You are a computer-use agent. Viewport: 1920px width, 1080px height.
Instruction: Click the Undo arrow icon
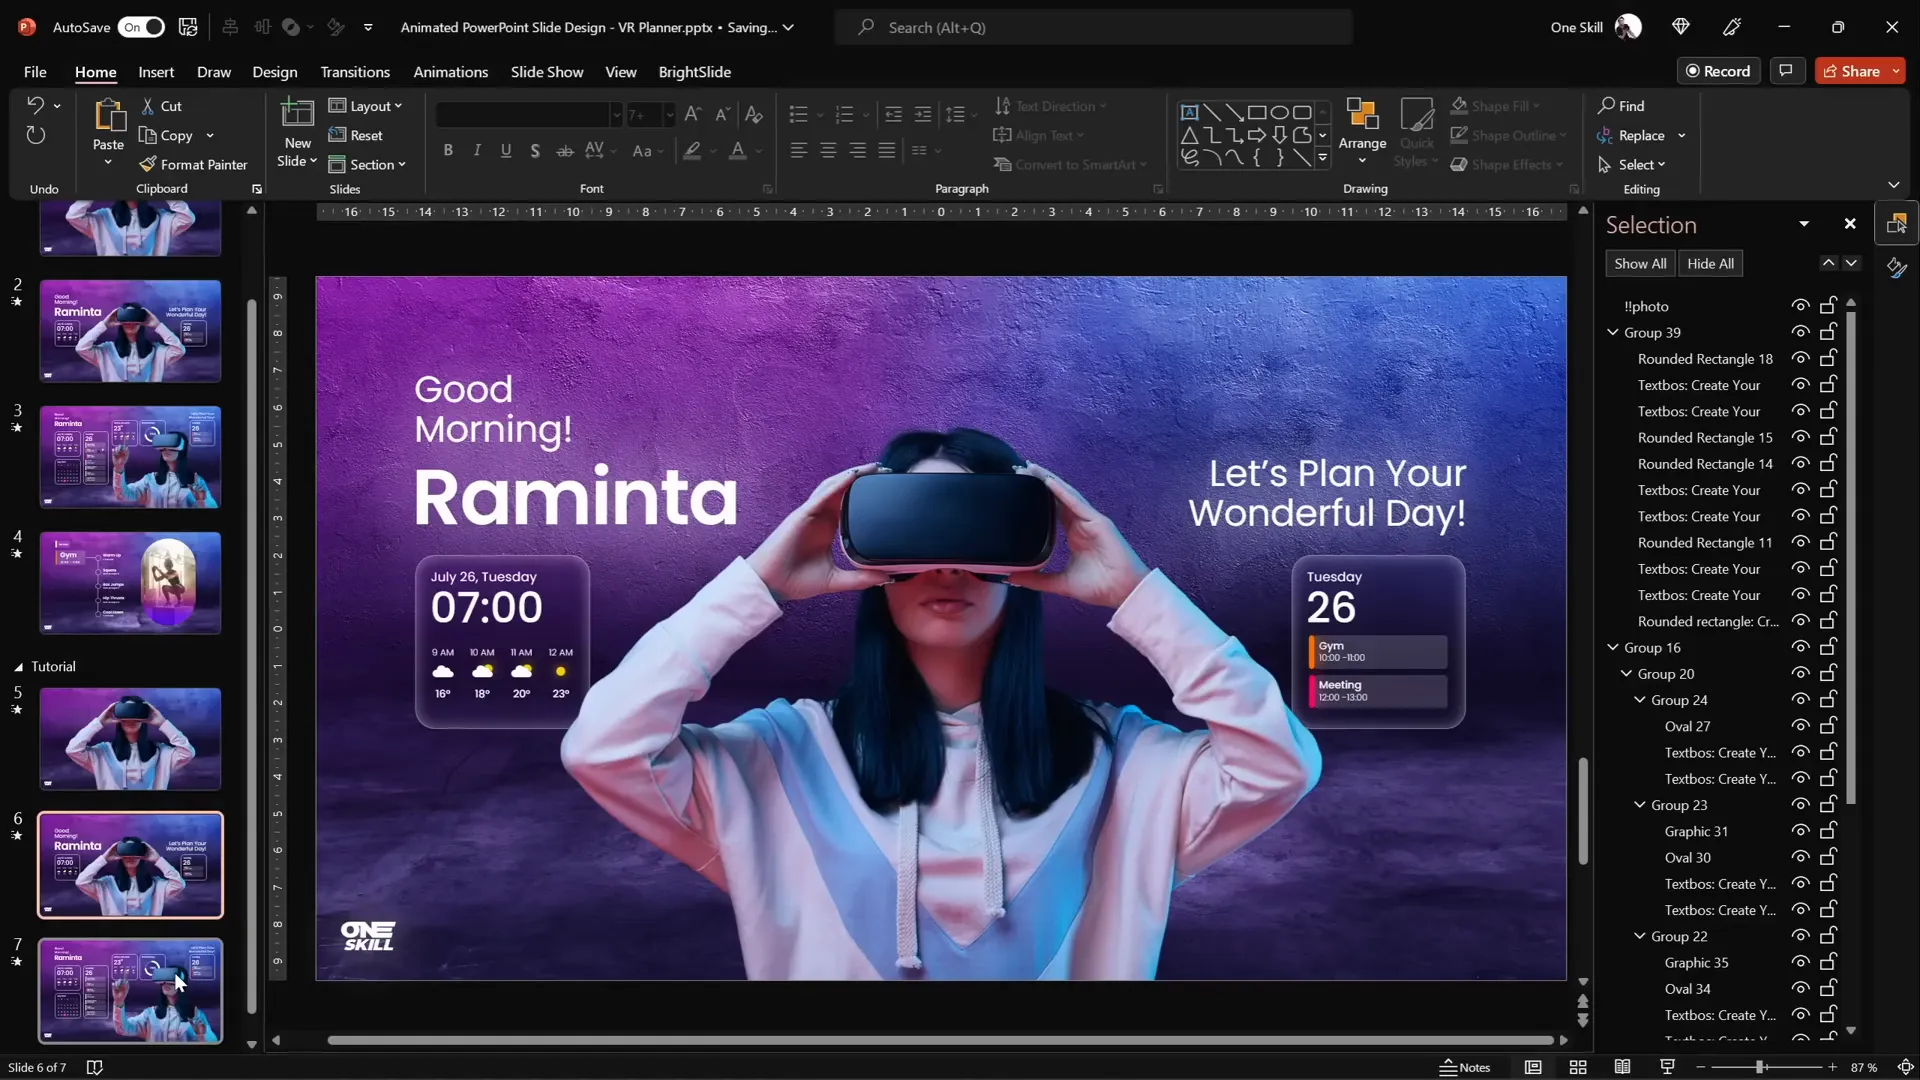(x=35, y=105)
